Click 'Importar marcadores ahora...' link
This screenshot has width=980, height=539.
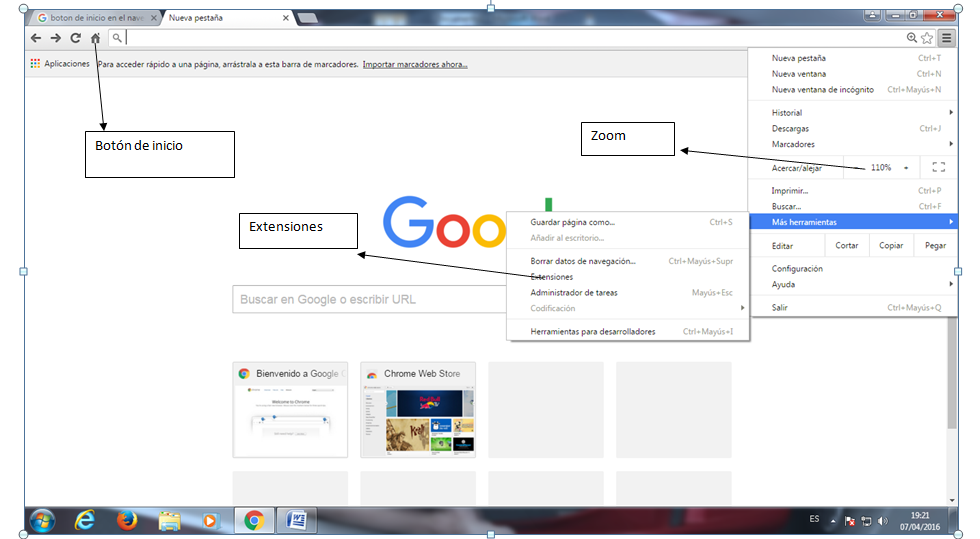click(415, 64)
